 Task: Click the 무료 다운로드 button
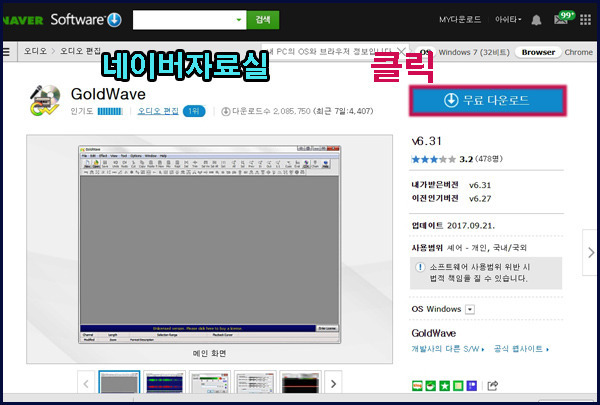click(x=488, y=100)
